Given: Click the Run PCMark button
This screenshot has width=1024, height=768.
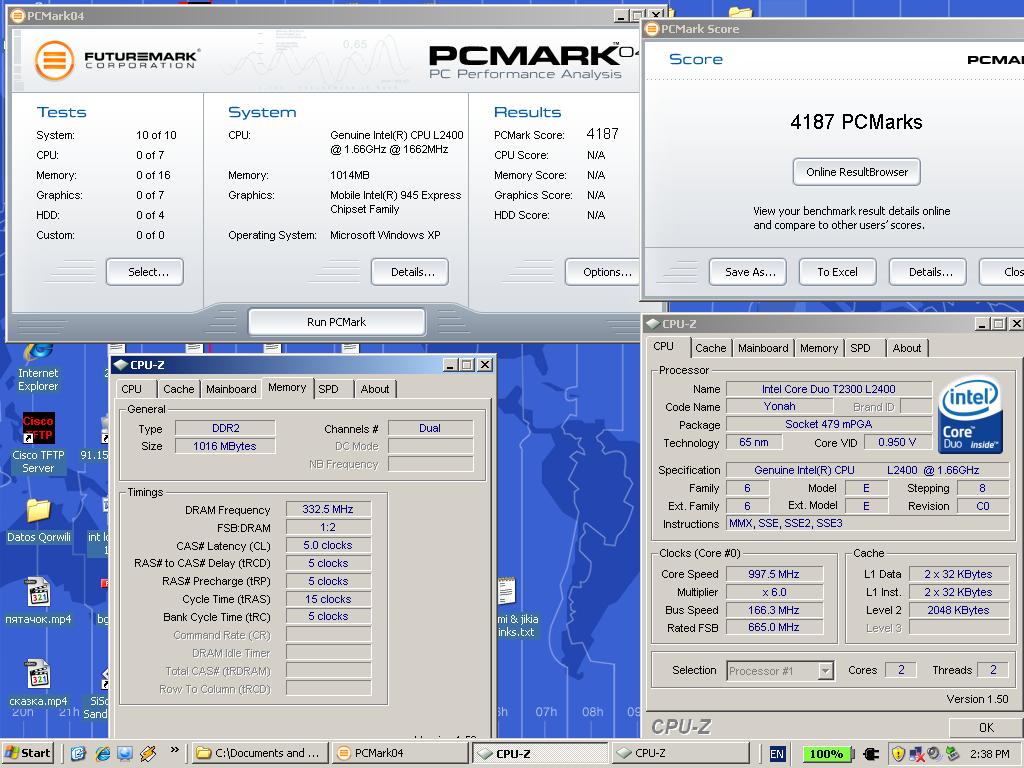Looking at the screenshot, I should tap(336, 322).
